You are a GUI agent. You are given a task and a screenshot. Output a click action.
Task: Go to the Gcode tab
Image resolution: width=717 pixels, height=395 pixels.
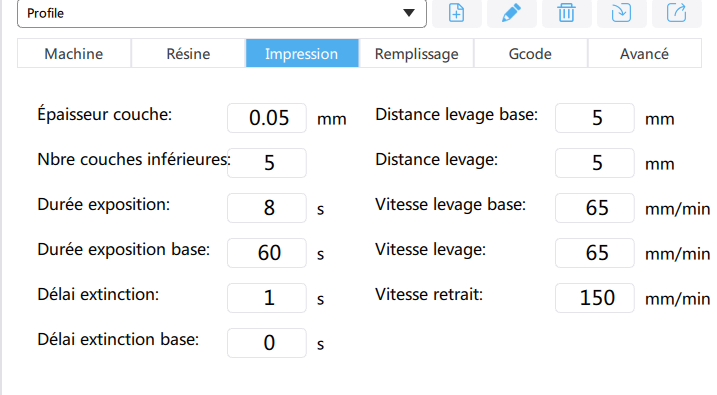point(530,53)
